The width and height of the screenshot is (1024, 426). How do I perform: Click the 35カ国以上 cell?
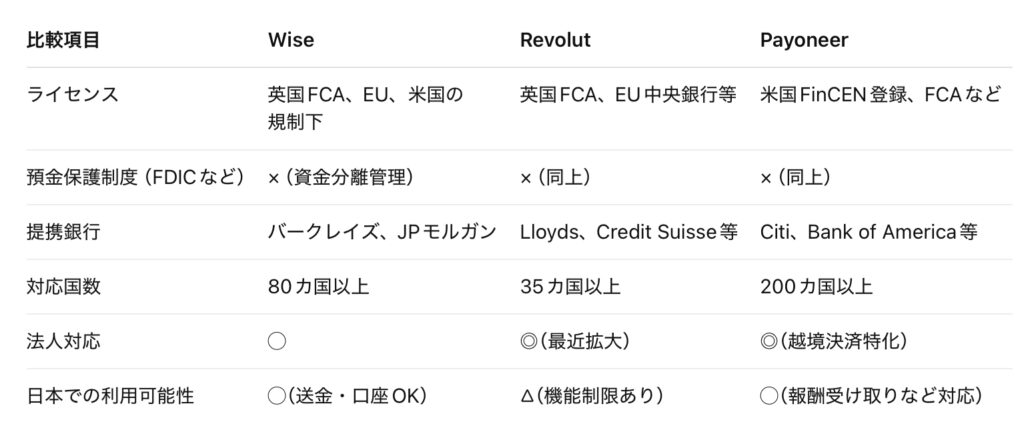570,287
